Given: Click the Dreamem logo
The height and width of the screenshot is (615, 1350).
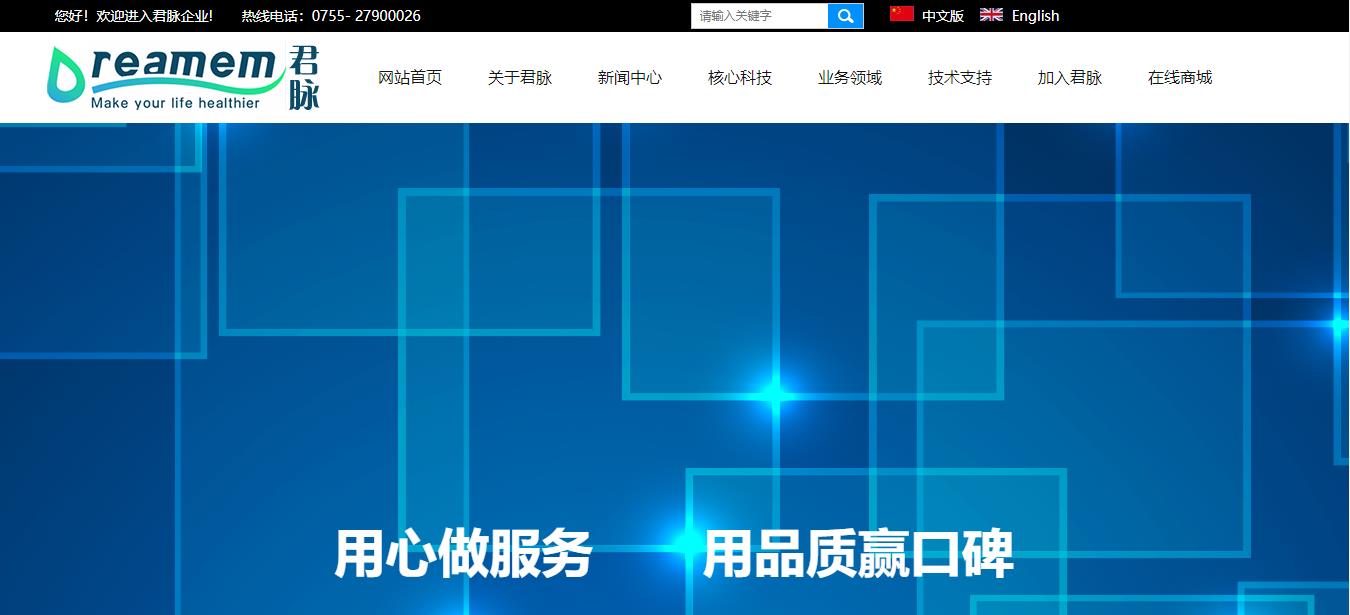Looking at the screenshot, I should pos(165,77).
